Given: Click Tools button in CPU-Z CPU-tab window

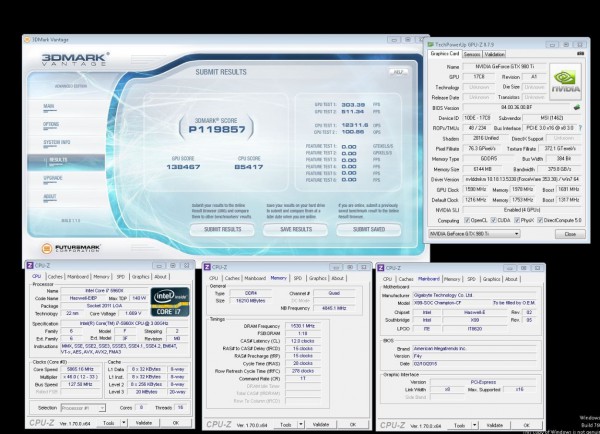Looking at the screenshot, I should [109, 423].
